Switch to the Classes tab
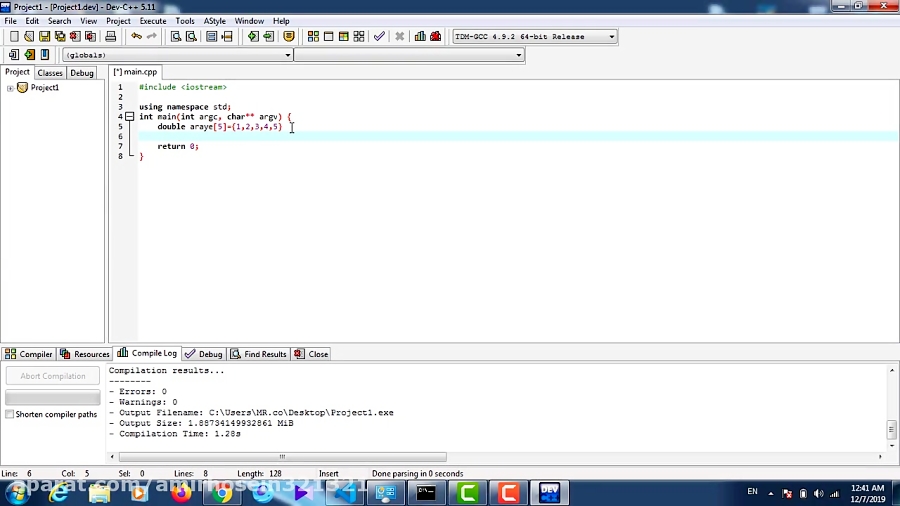This screenshot has width=900, height=506. point(50,73)
